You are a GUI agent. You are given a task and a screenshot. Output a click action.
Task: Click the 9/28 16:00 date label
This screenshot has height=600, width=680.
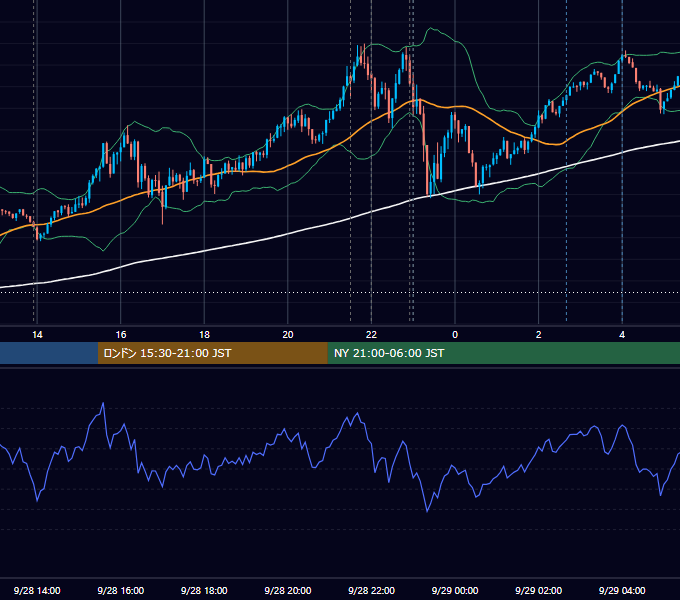(121, 590)
